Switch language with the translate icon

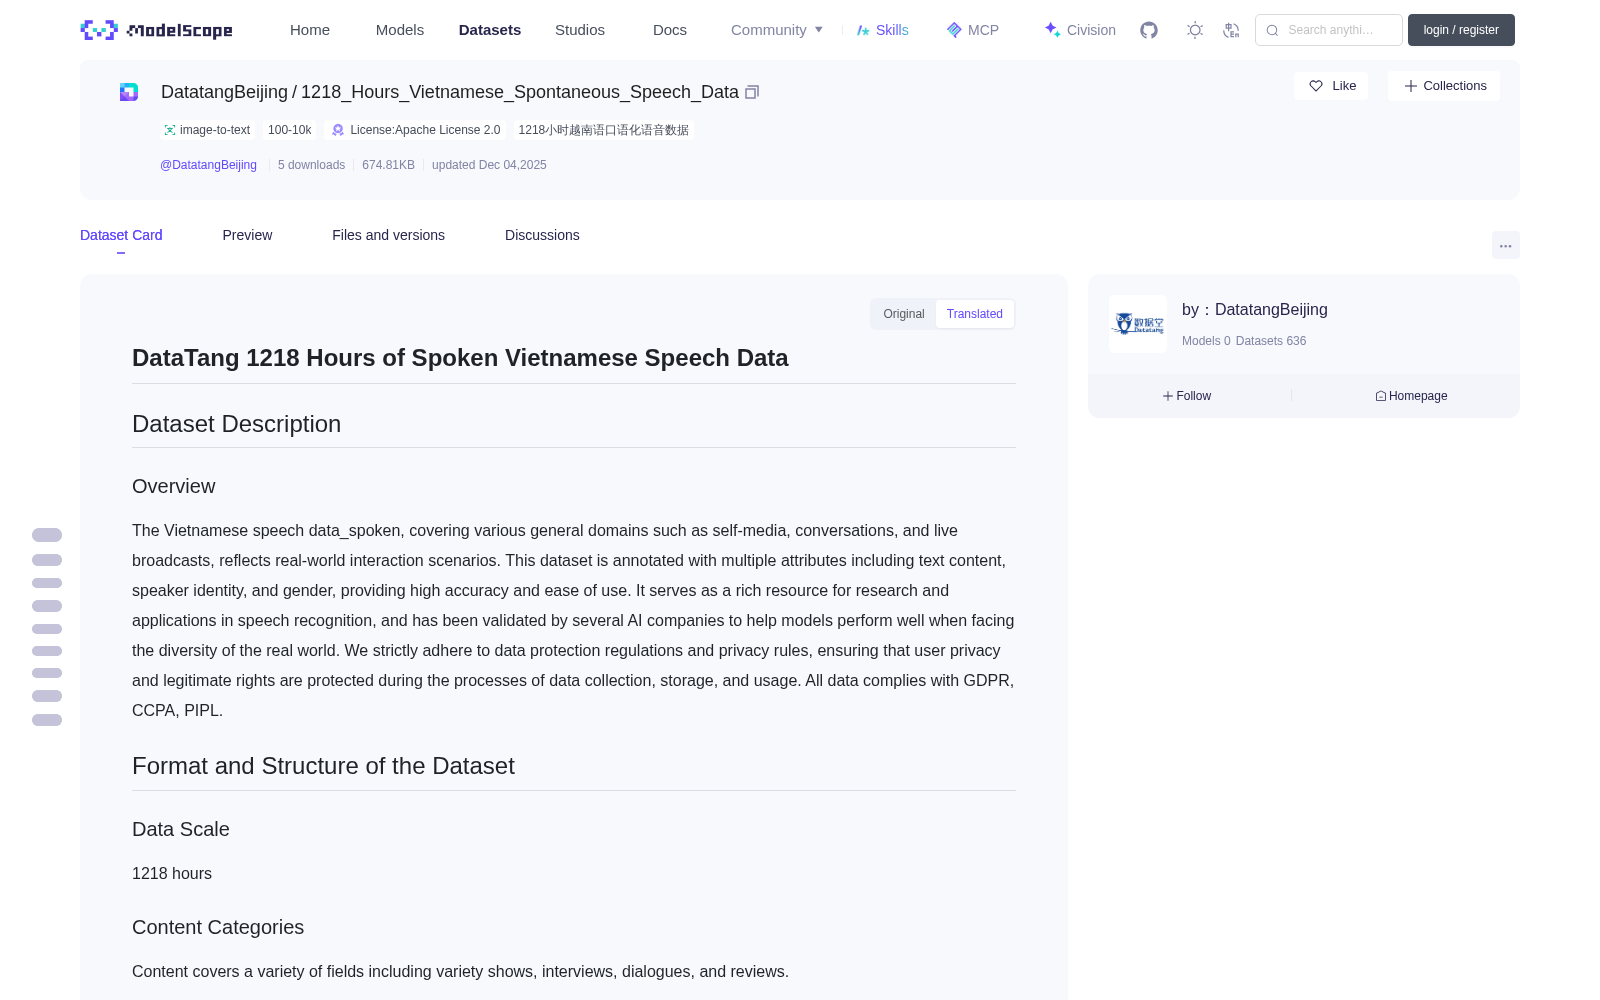tap(1231, 30)
